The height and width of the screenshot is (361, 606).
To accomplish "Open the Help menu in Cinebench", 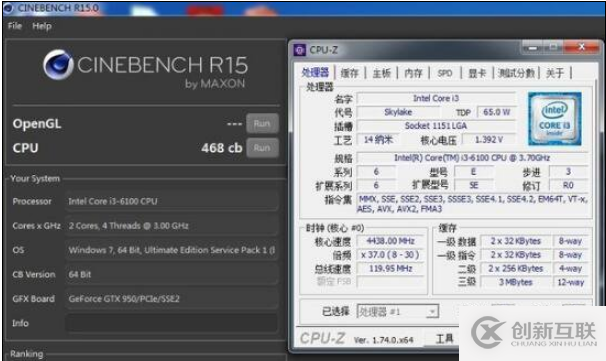I will point(42,26).
